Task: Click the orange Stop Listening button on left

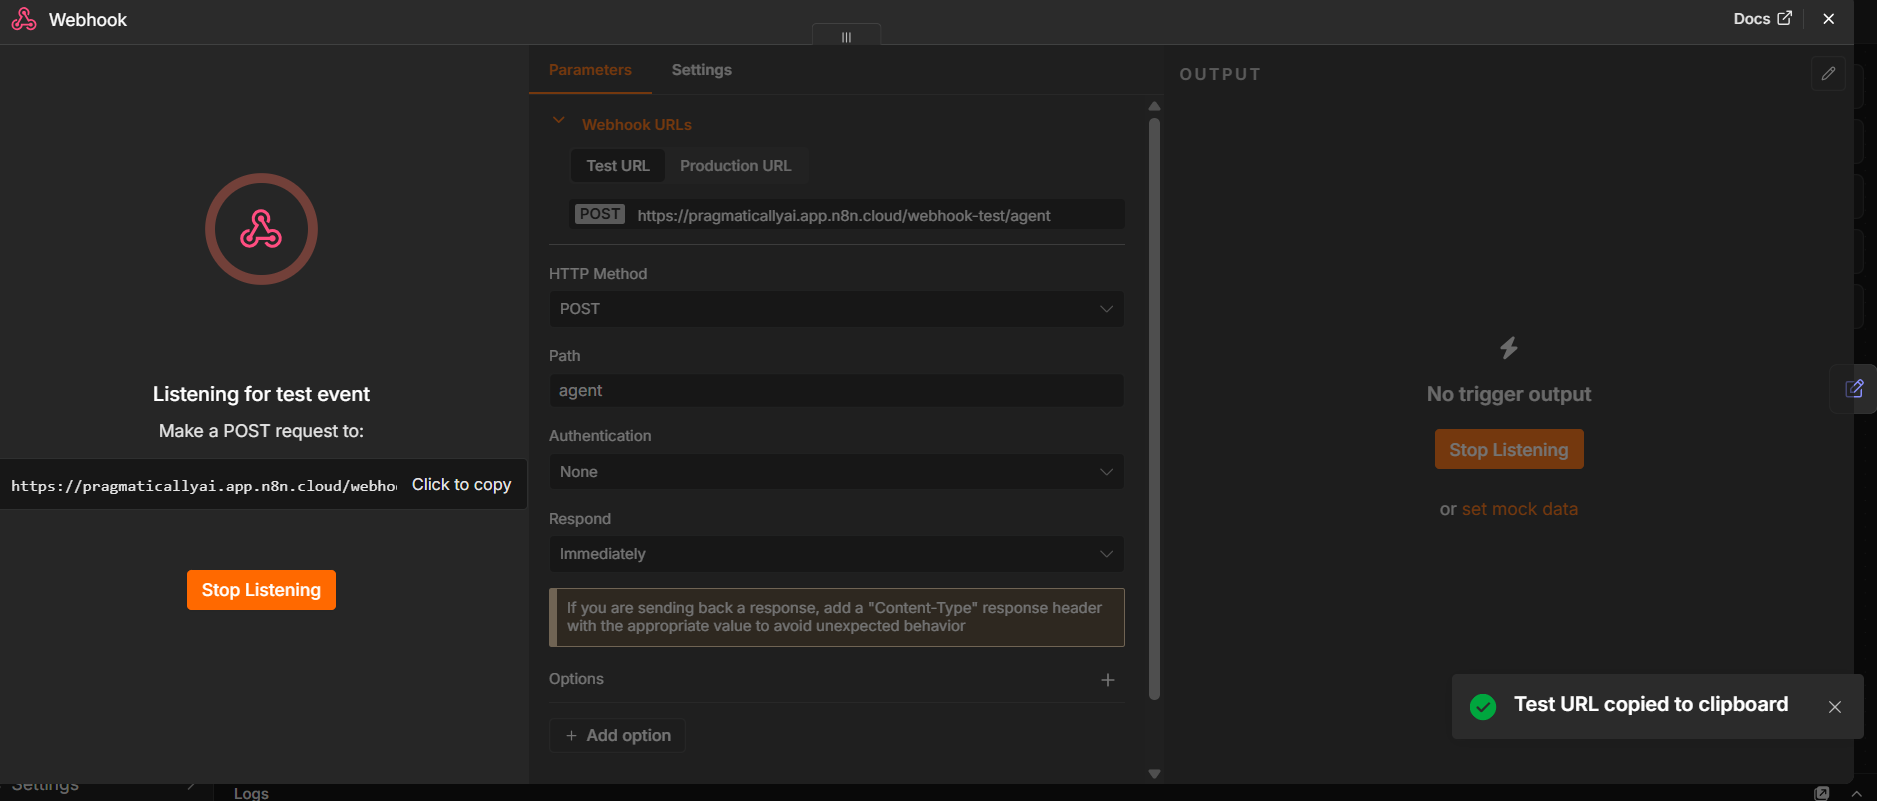Action: point(261,590)
